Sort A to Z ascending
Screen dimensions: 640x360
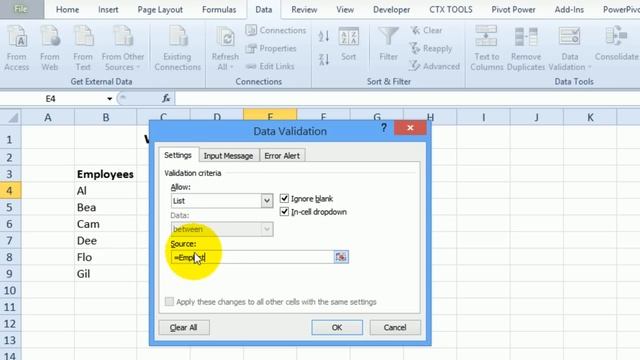tap(324, 37)
